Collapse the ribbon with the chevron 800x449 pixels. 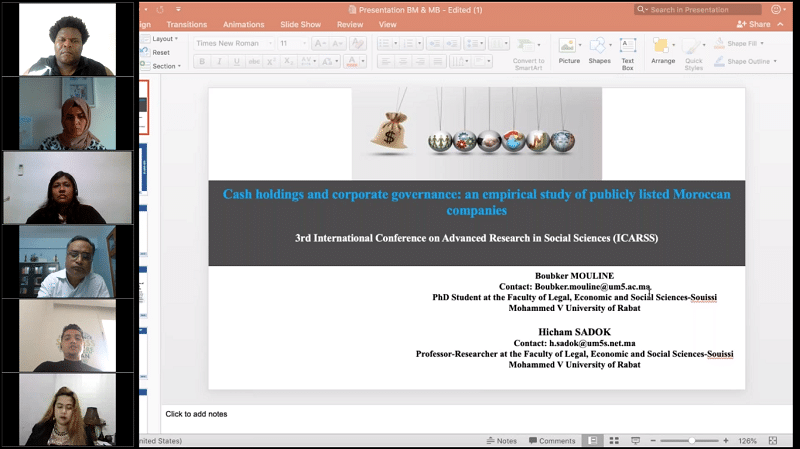[x=781, y=24]
